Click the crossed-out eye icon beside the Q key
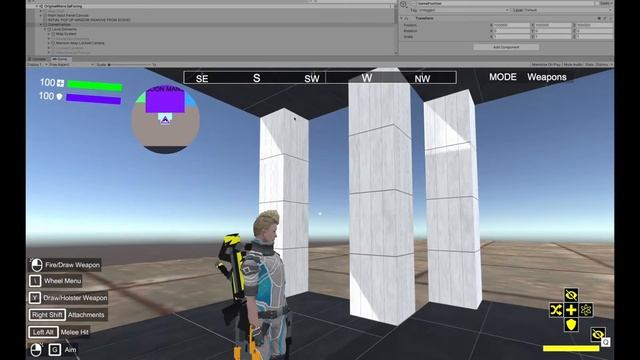640x360 pixels. click(598, 335)
